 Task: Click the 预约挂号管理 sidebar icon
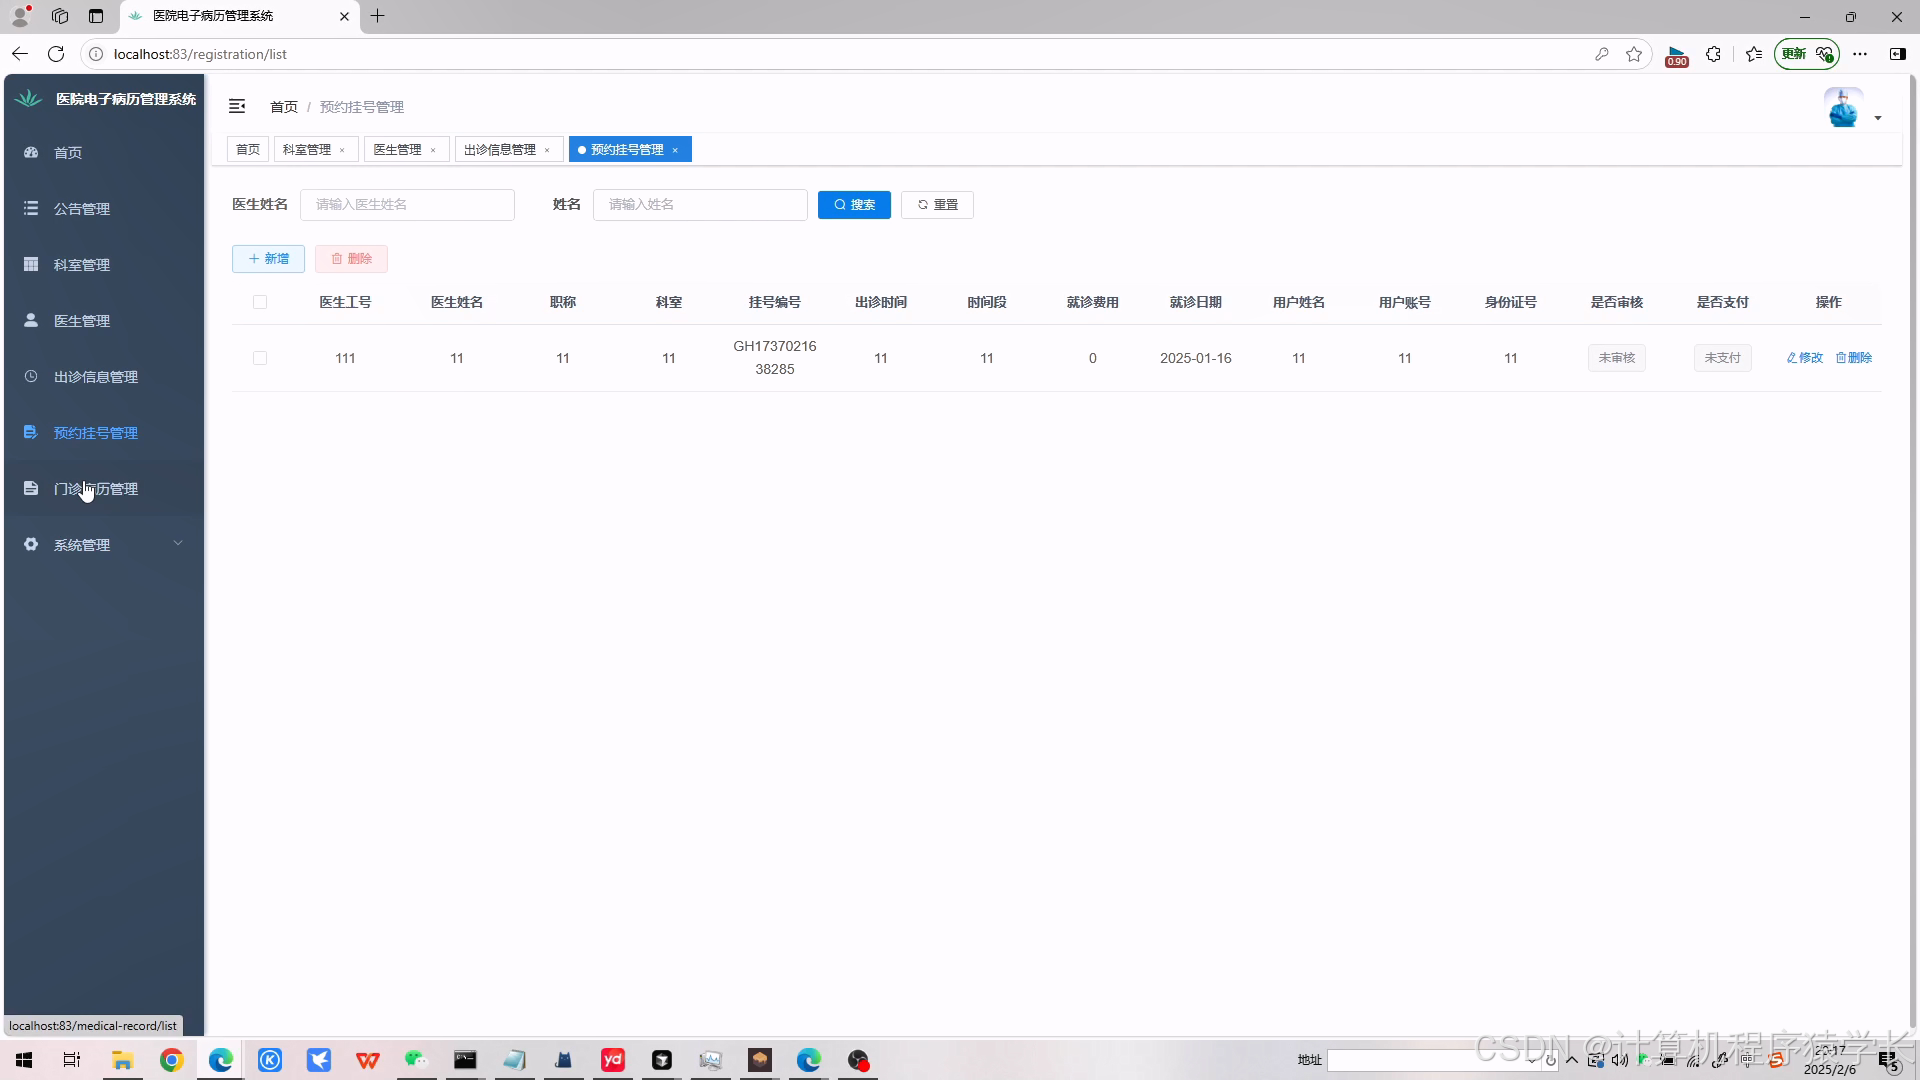31,432
